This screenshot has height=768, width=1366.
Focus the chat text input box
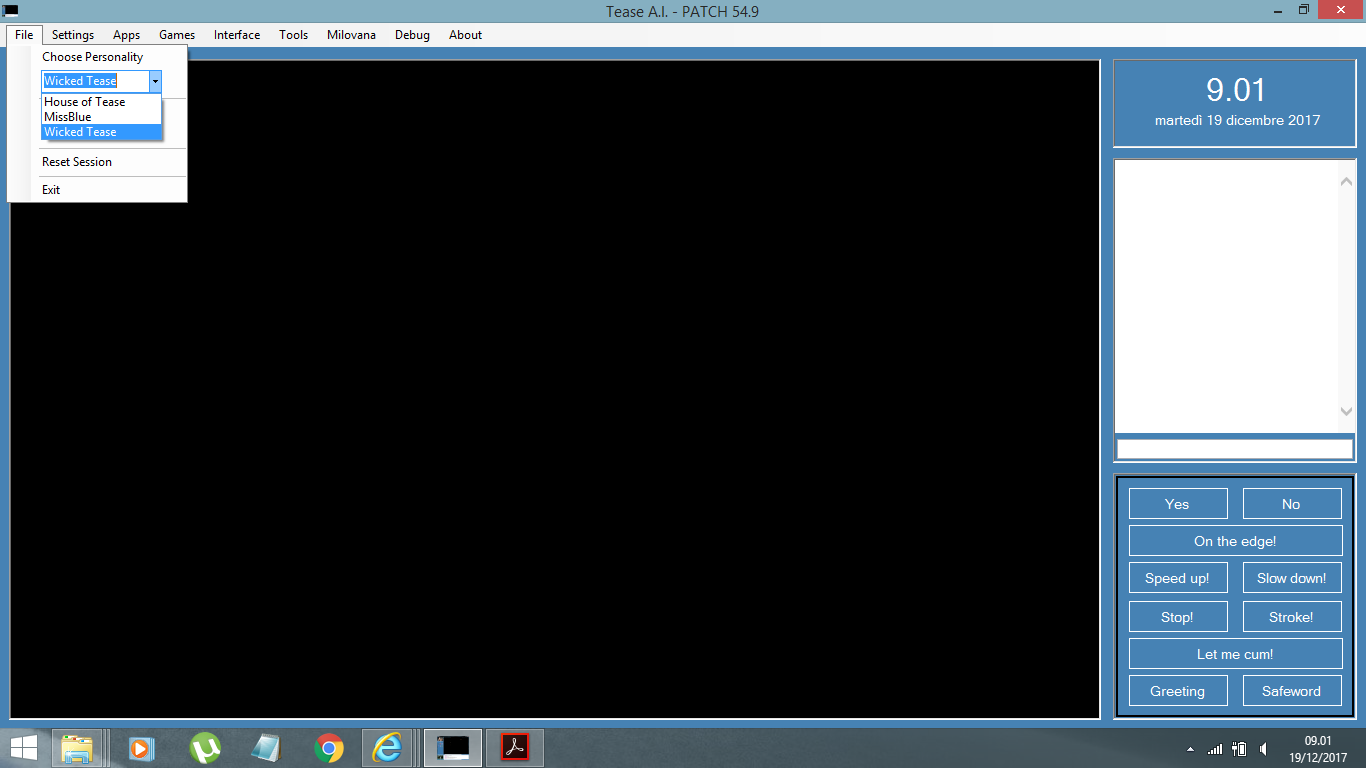[x=1235, y=449]
